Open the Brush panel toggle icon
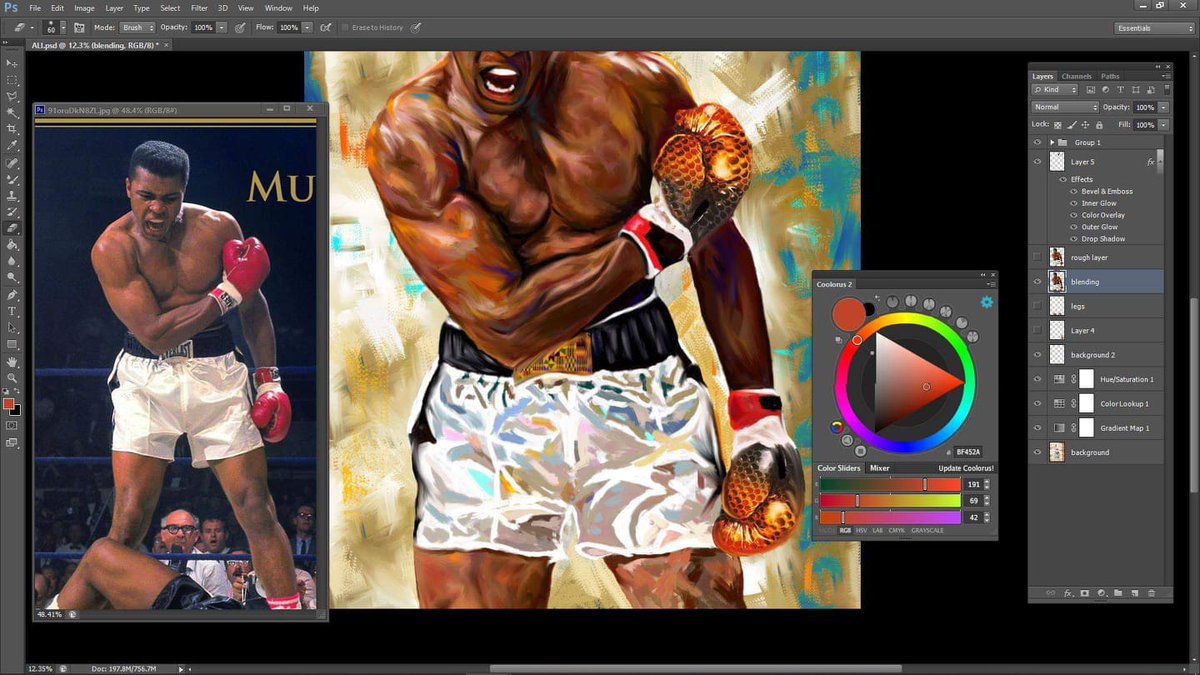 coord(78,28)
